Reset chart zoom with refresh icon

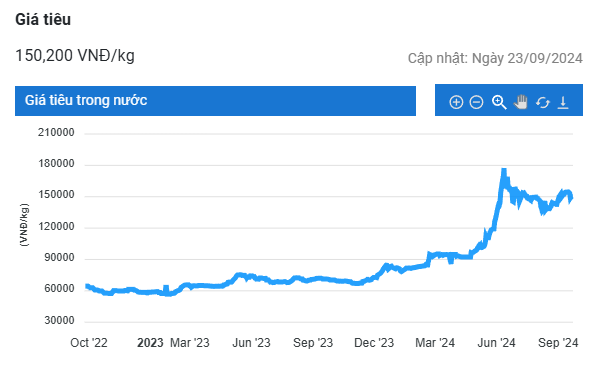tap(543, 102)
